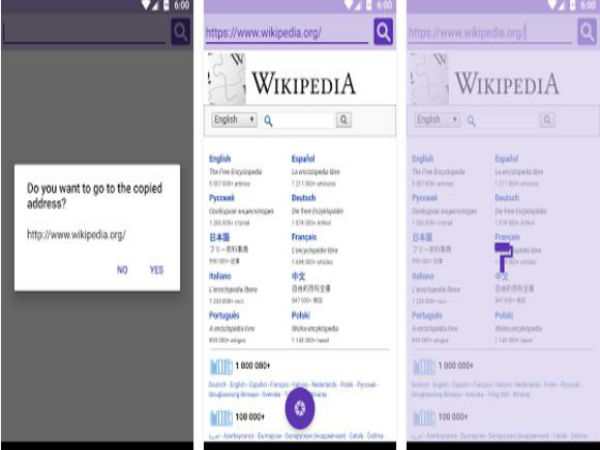Open the English language dropdown, middle screen
600x450 pixels.
pos(234,120)
